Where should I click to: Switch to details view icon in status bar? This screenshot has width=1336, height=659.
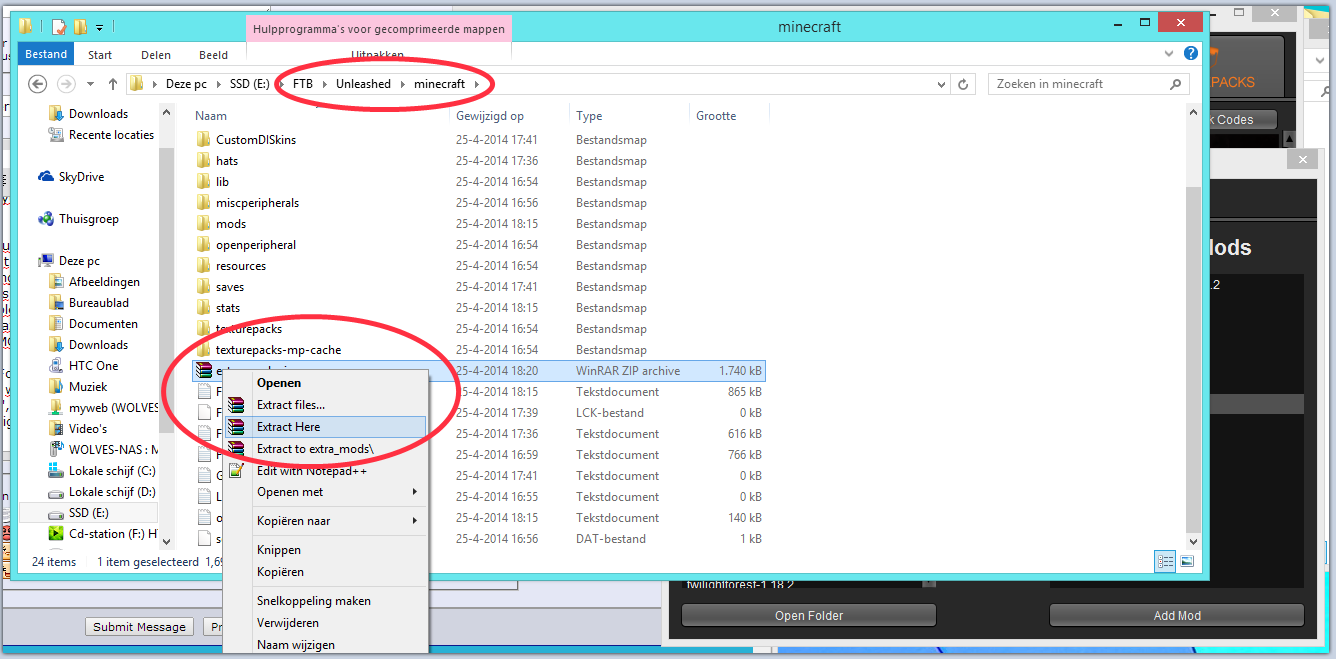pos(1165,562)
